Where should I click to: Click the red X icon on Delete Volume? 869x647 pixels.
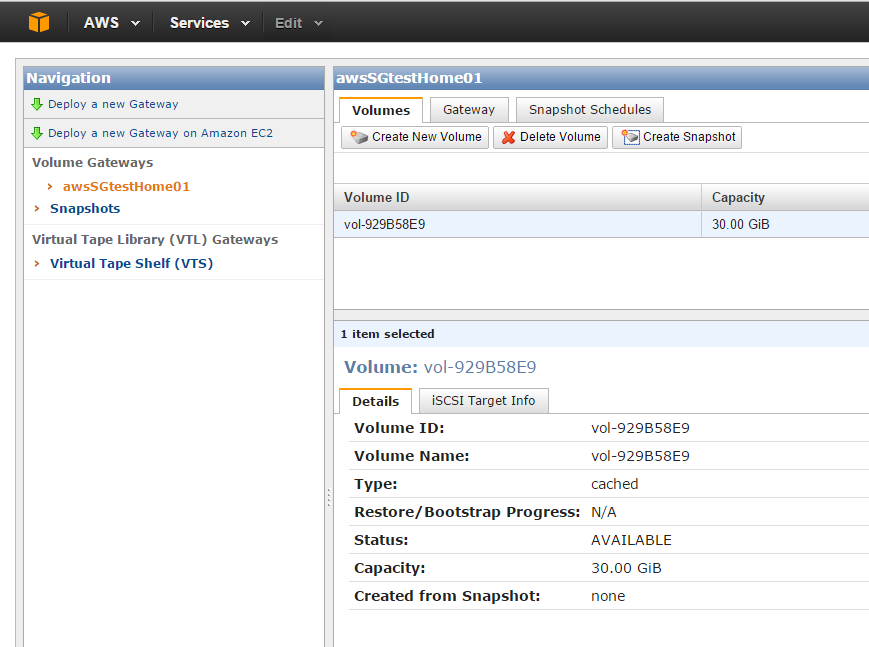tap(508, 137)
